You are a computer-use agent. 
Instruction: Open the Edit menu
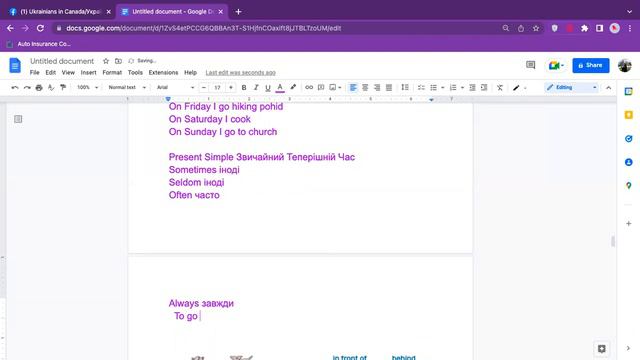pos(51,73)
